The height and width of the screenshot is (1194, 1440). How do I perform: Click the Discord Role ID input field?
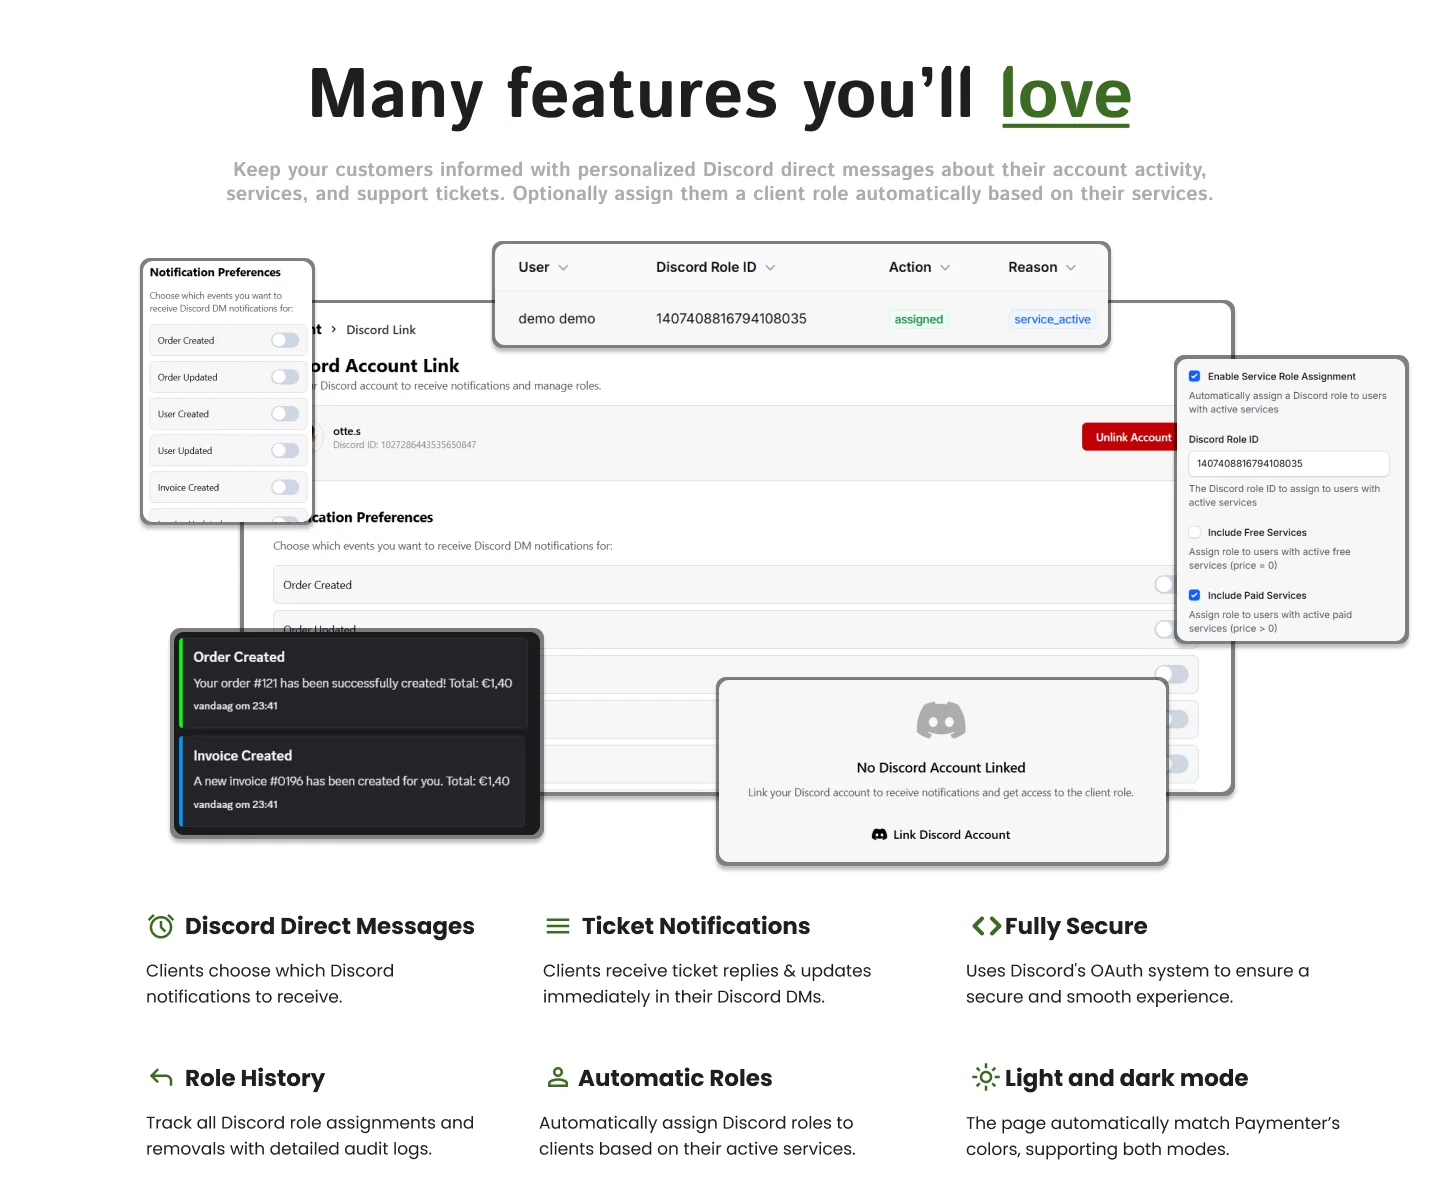coord(1288,463)
